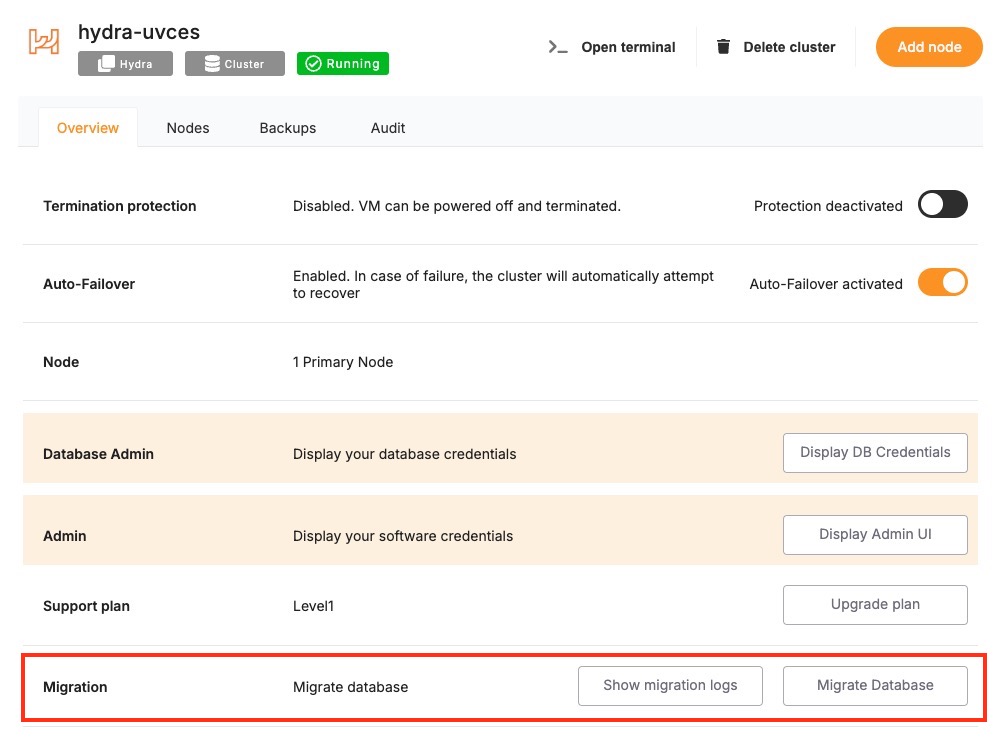Open the Display Admin UI button
This screenshot has width=1003, height=746.
coord(875,534)
